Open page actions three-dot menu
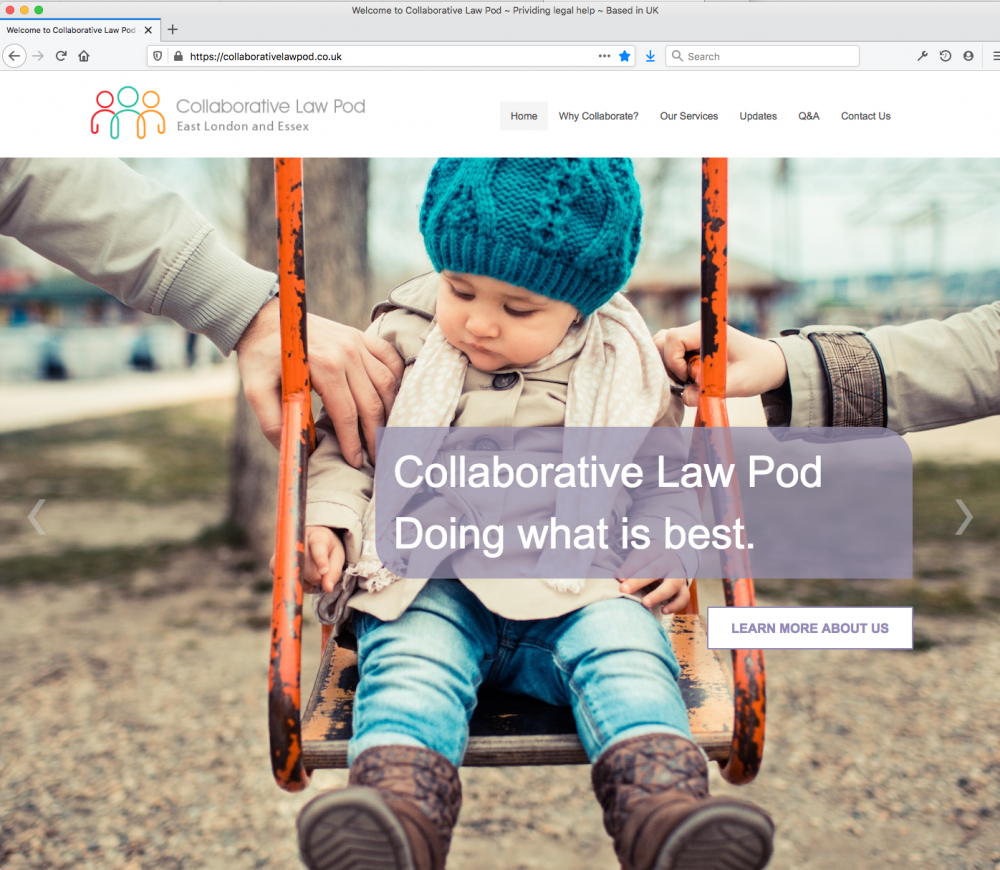This screenshot has height=870, width=1000. 604,56
